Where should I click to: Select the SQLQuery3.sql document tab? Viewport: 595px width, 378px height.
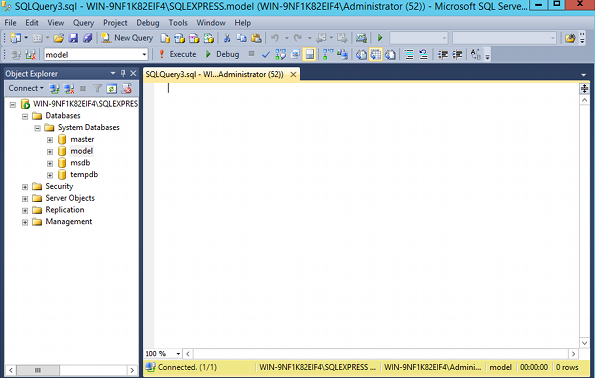pyautogui.click(x=214, y=74)
